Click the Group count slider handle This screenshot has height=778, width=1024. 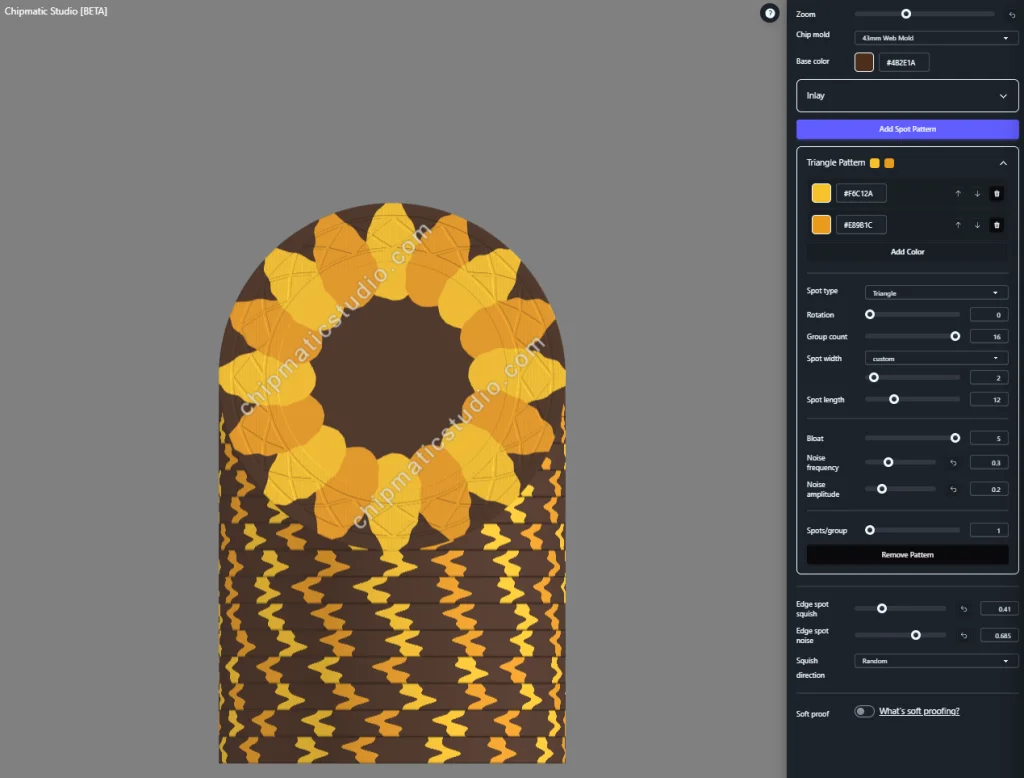coord(955,336)
